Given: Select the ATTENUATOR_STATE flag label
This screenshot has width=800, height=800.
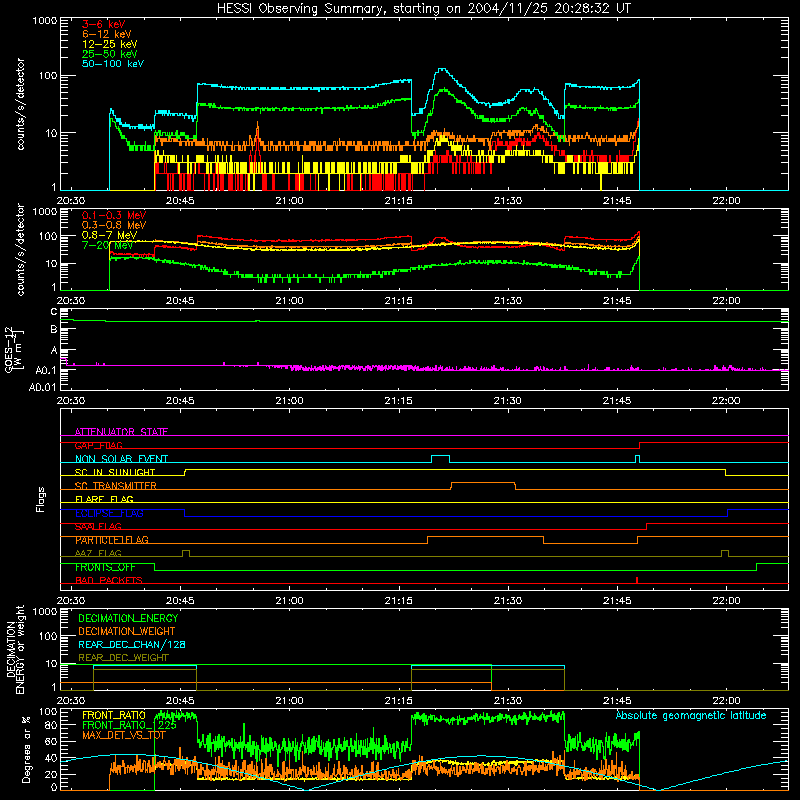Looking at the screenshot, I should pos(121,432).
